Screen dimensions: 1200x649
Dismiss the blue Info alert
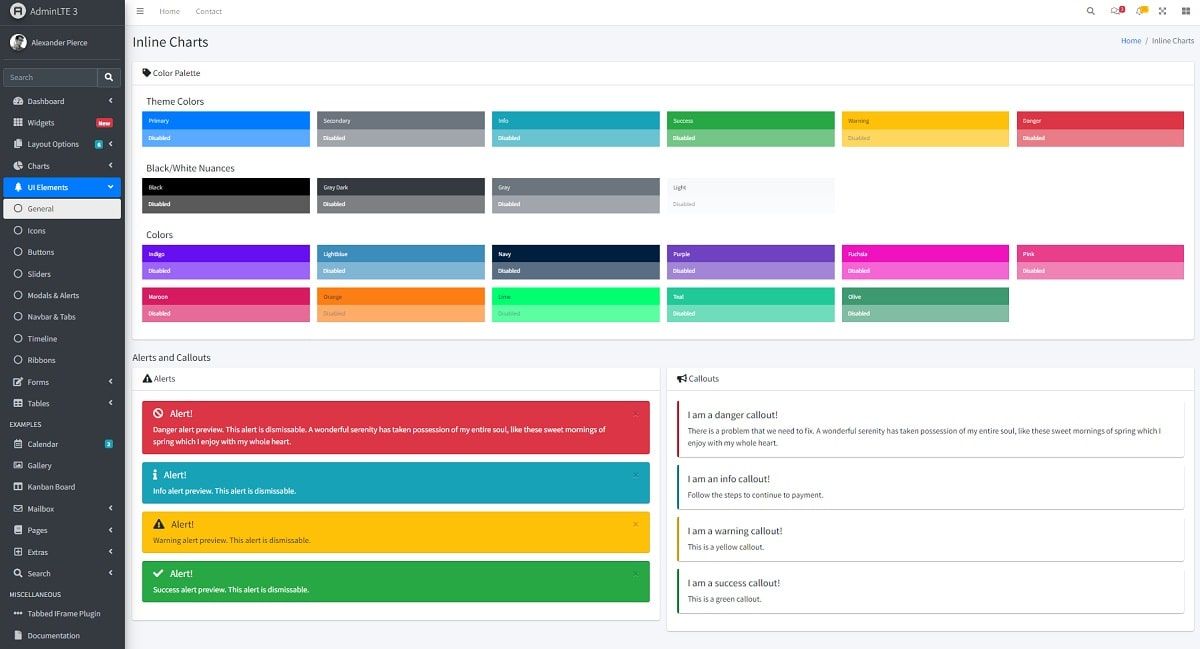point(634,474)
